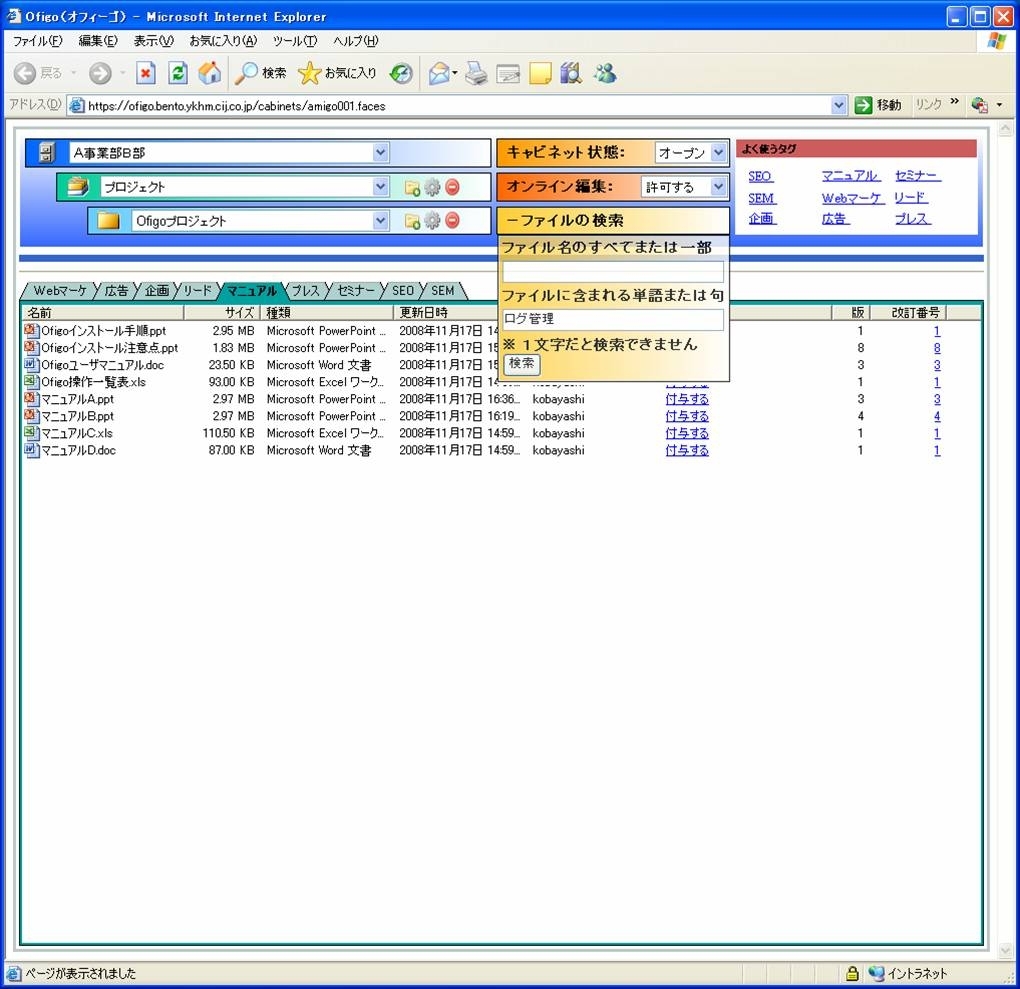Open Favorites star toolbar button

[x=337, y=73]
